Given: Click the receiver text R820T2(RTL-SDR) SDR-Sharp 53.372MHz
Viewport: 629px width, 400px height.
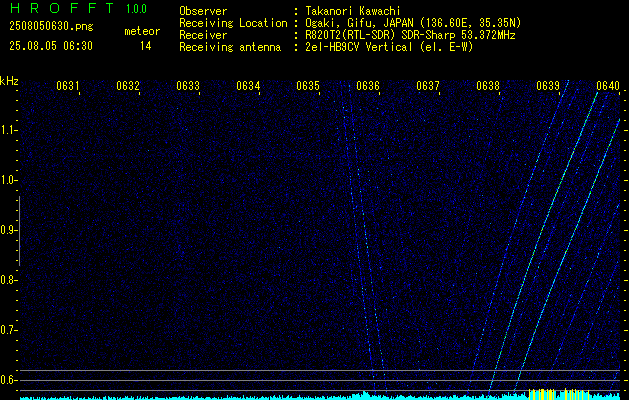Looking at the screenshot, I should coord(410,35).
